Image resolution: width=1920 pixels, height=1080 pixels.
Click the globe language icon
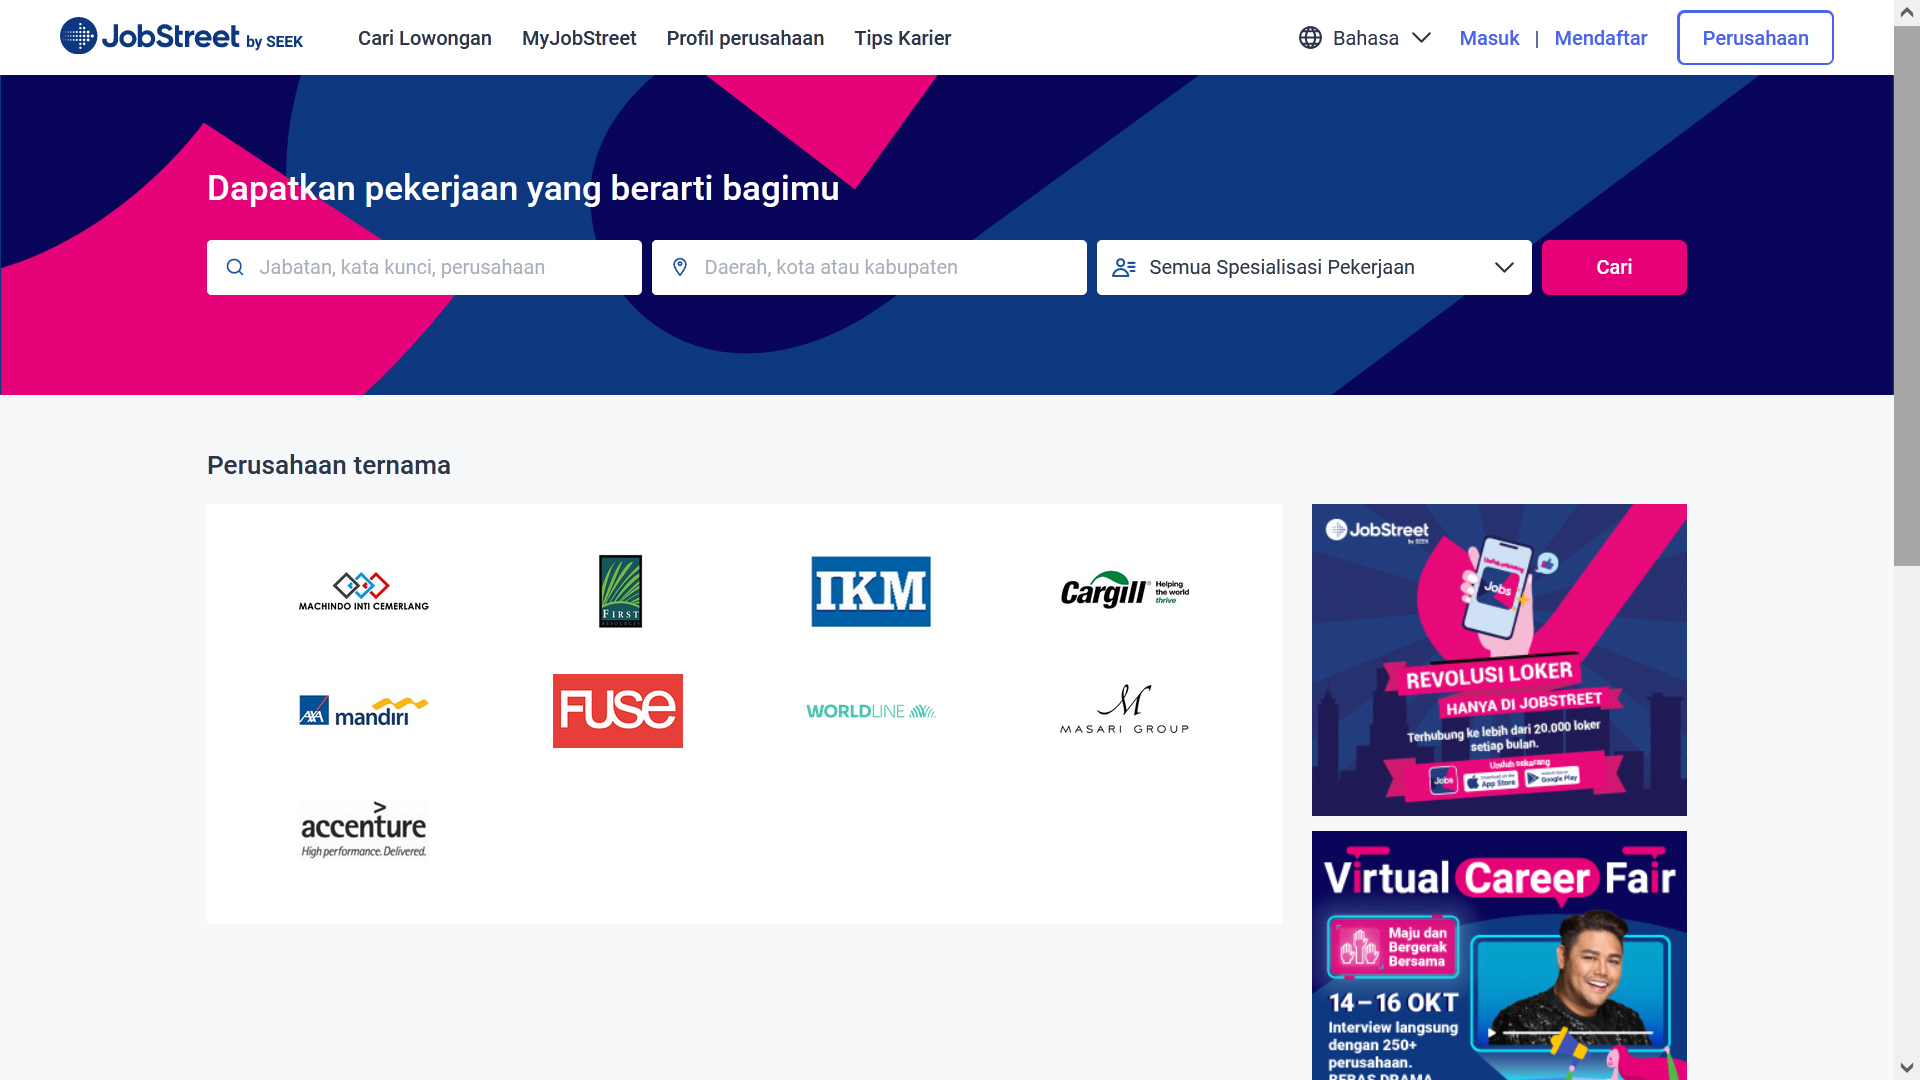pos(1310,38)
